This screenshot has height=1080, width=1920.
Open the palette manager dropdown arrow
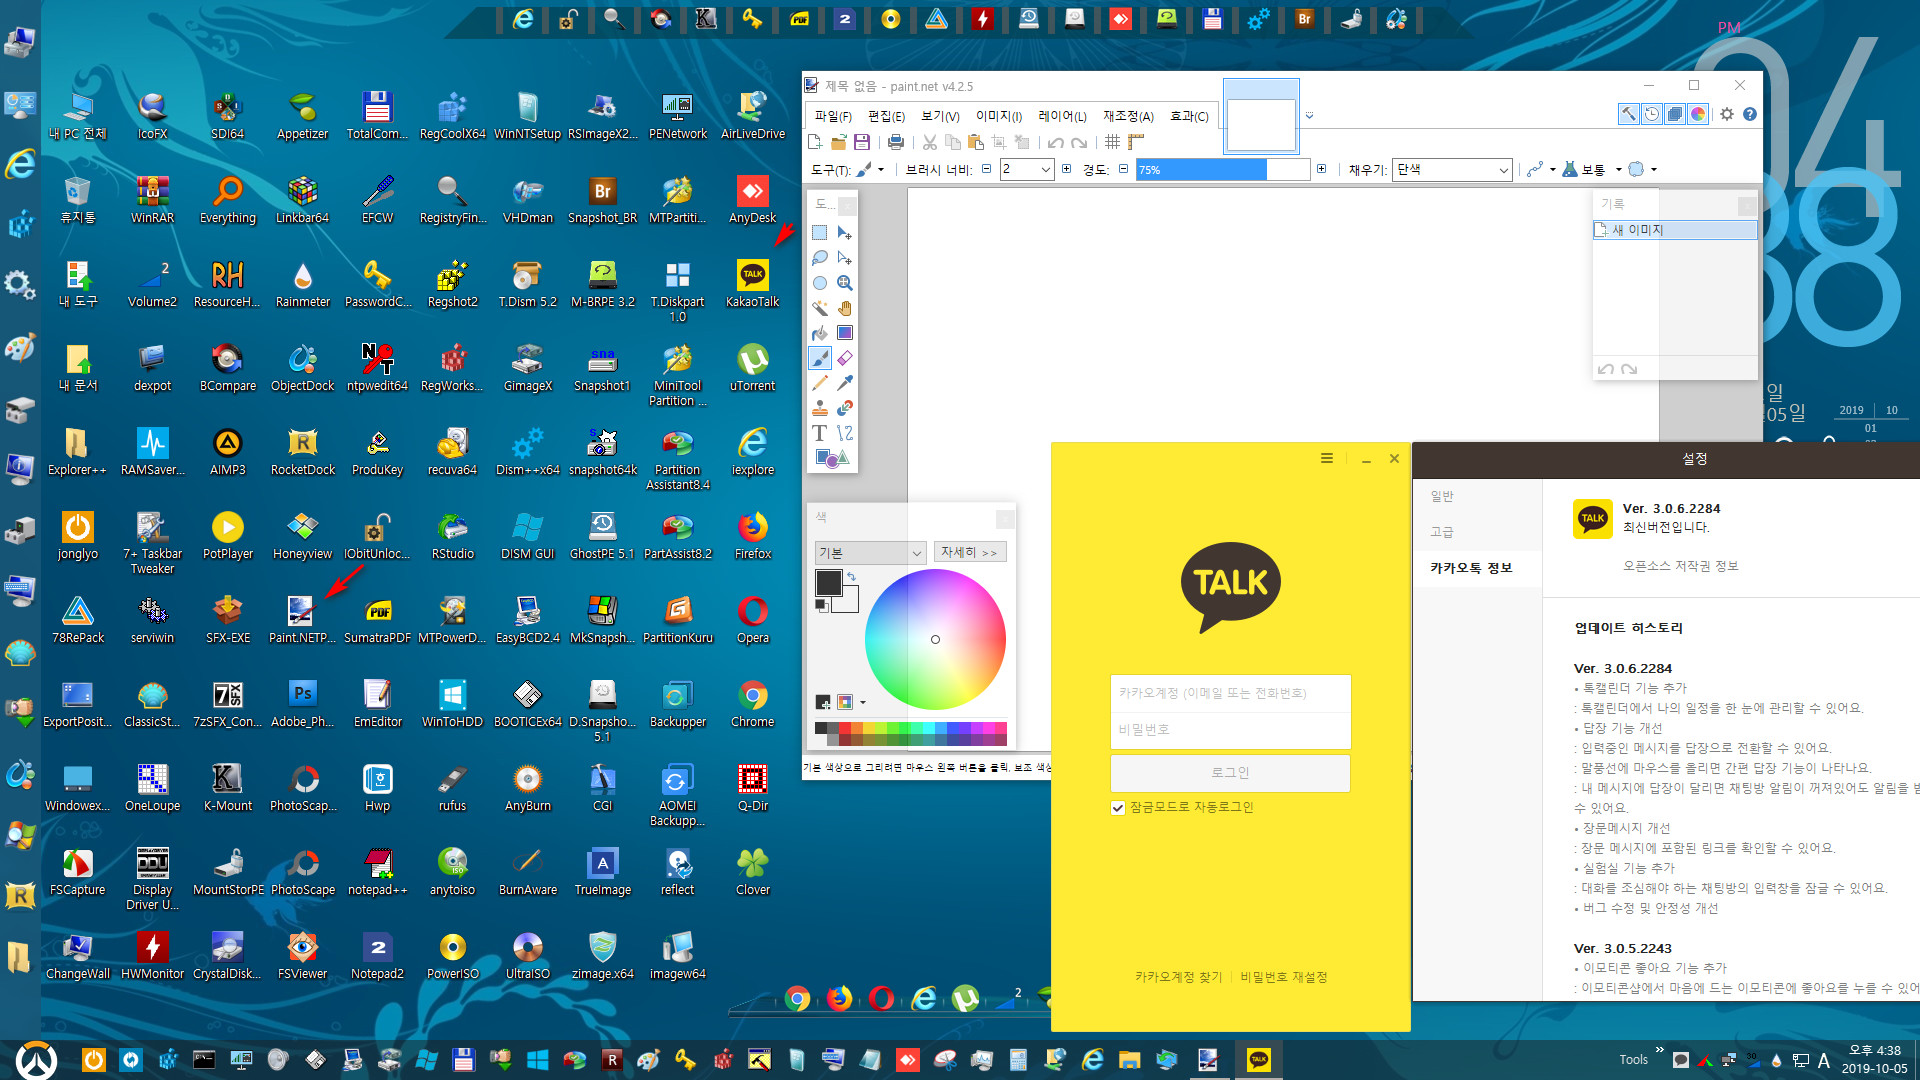click(x=863, y=702)
